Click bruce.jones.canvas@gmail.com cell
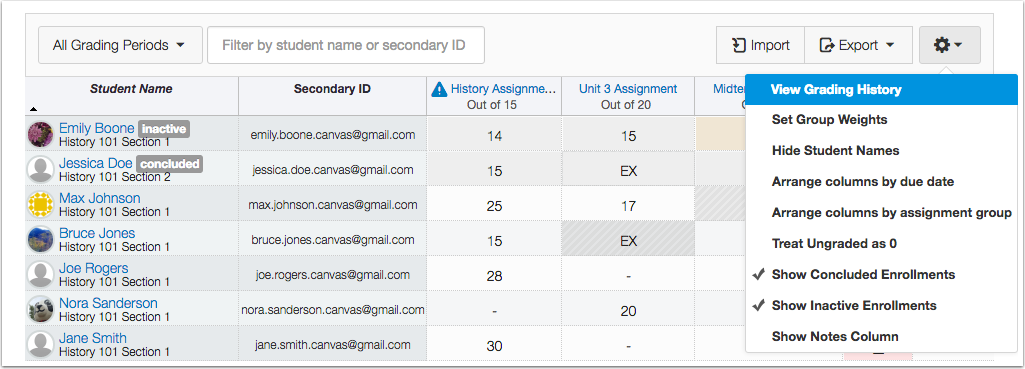The image size is (1025, 369). (333, 239)
